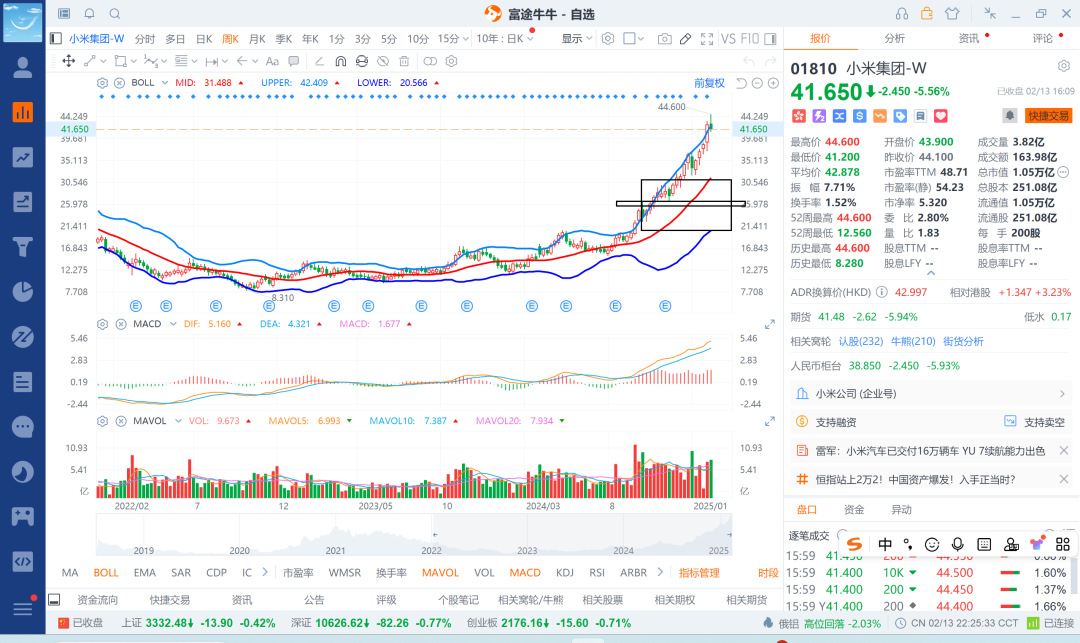This screenshot has height=643, width=1080.
Task: Open the orange wallet icon
Action: (x=927, y=13)
